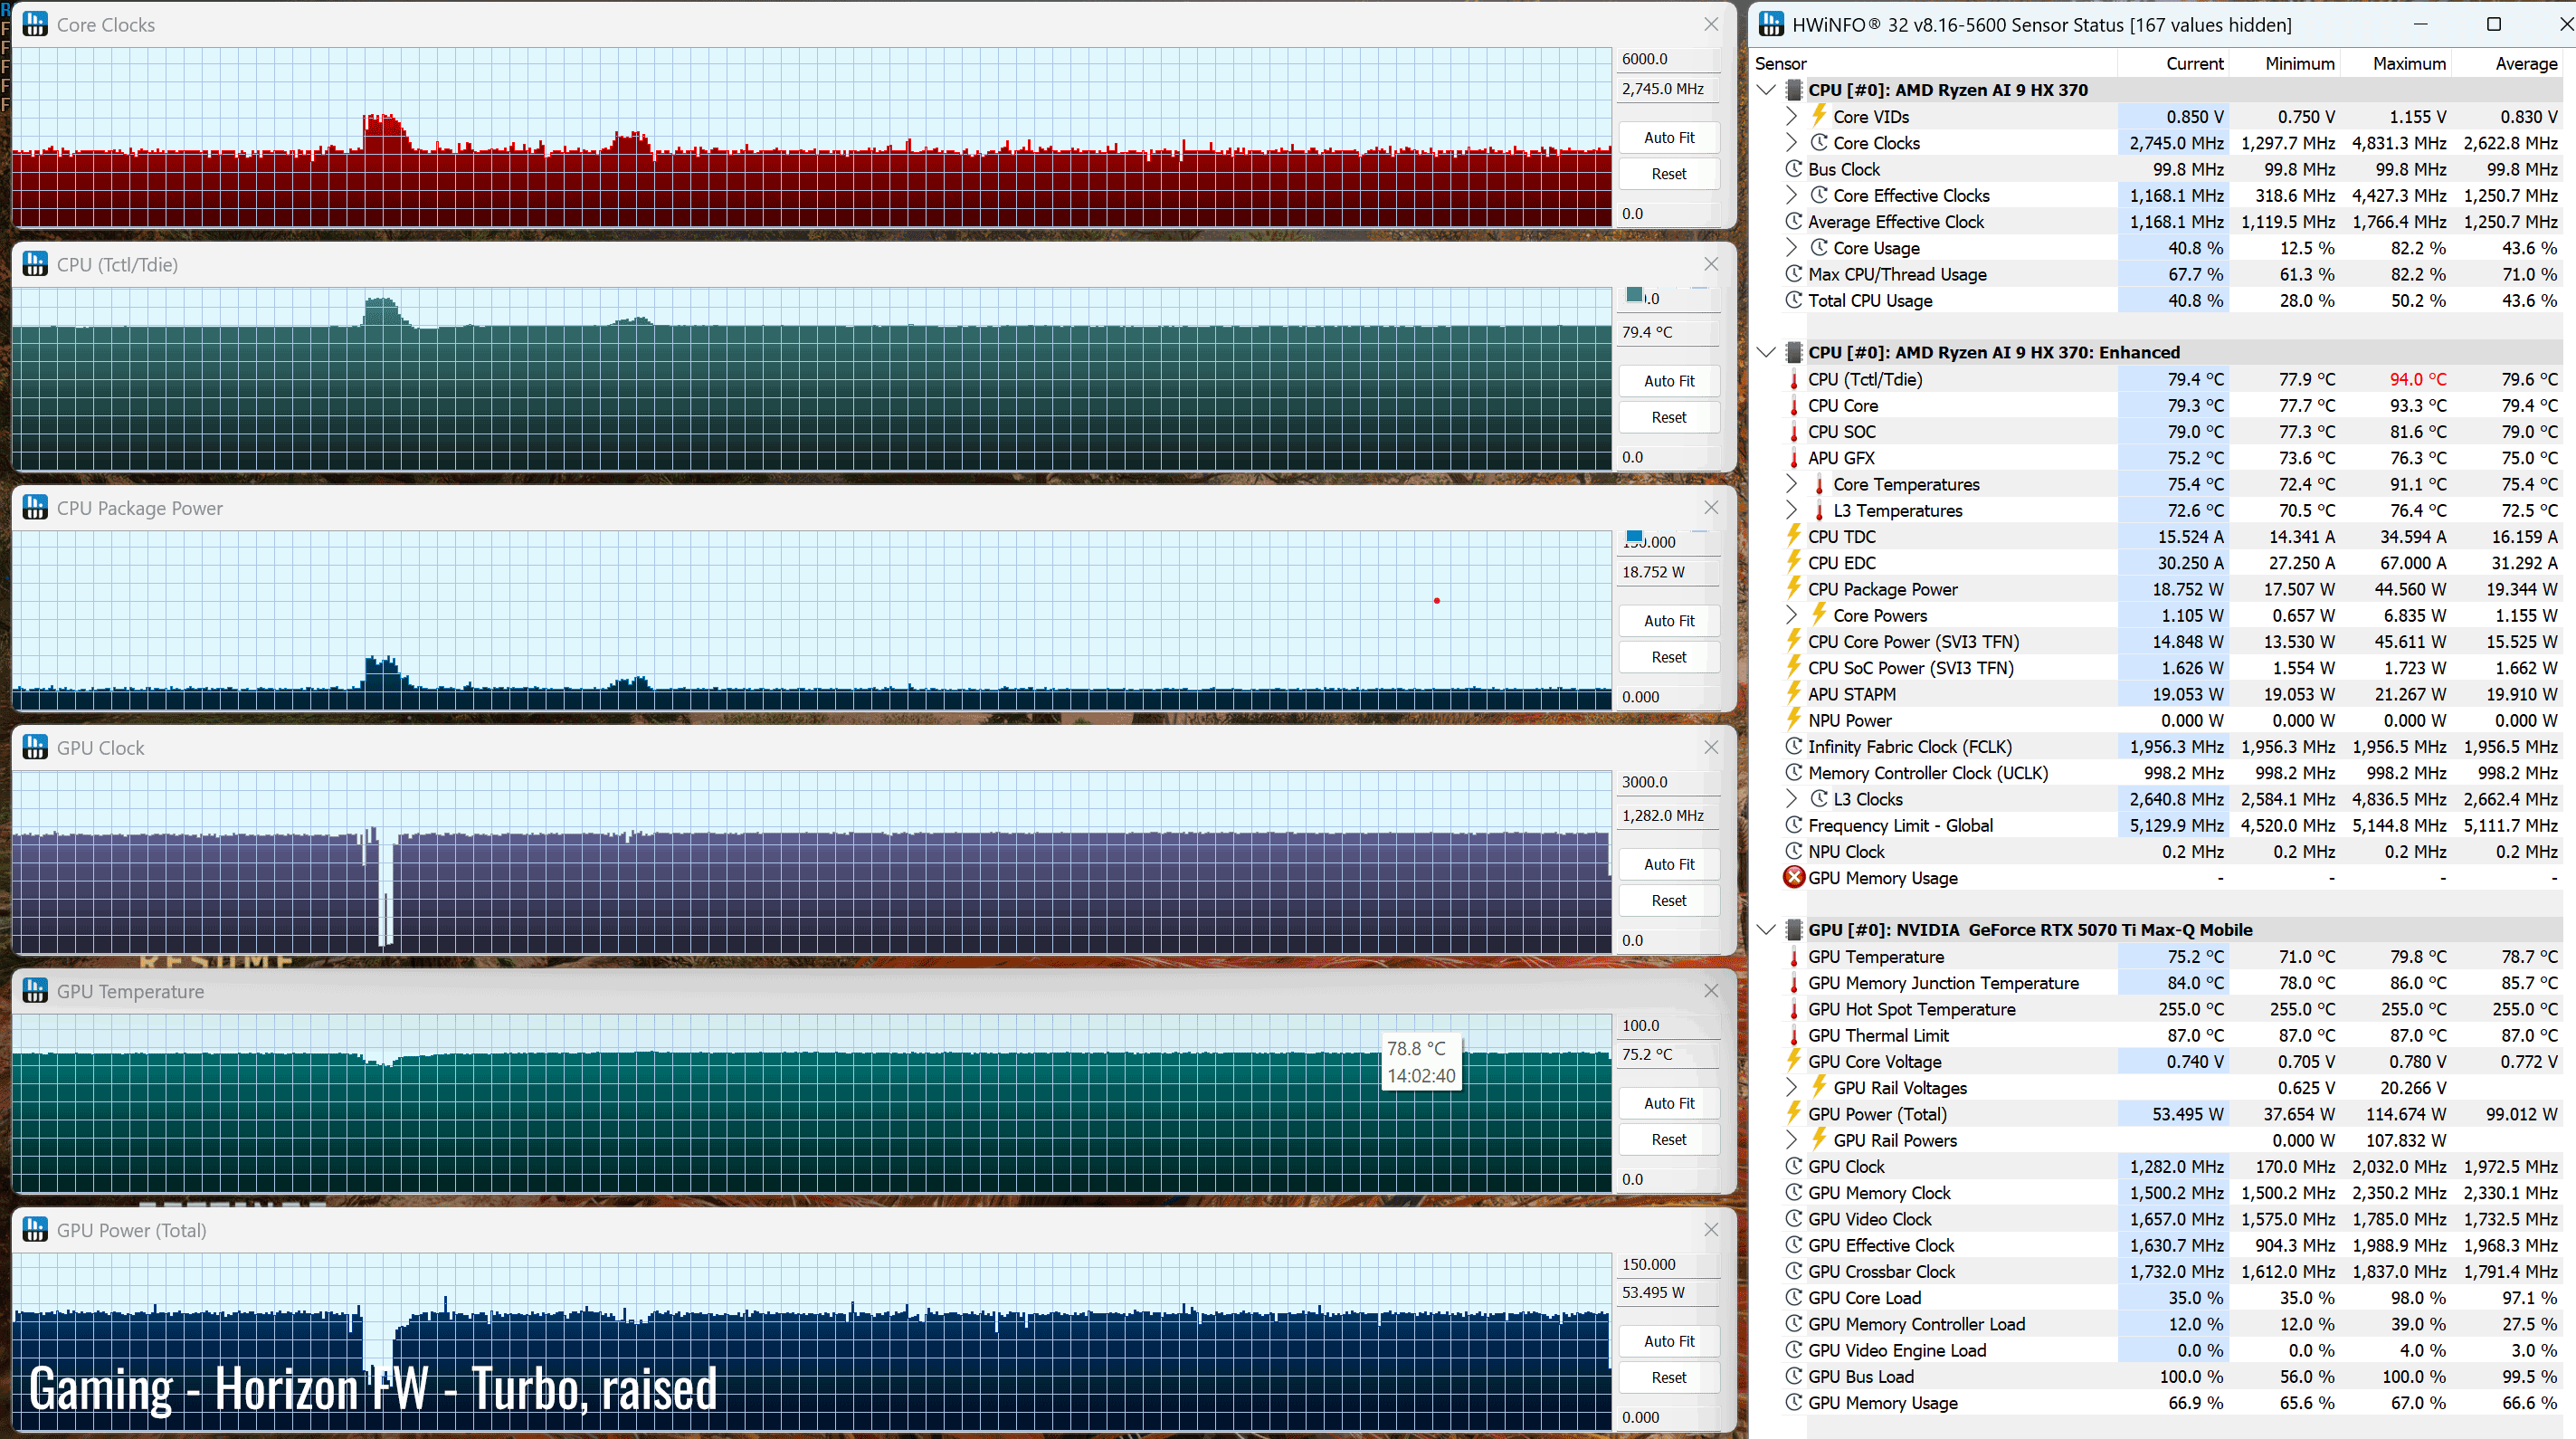Click lightning icon of GPU Core Voltage row

tap(1794, 1060)
